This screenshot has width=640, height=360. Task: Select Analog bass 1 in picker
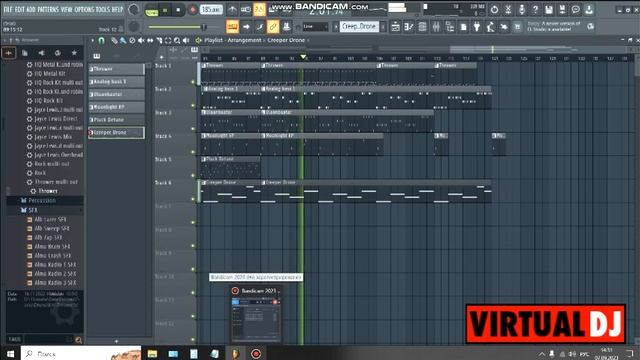116,82
